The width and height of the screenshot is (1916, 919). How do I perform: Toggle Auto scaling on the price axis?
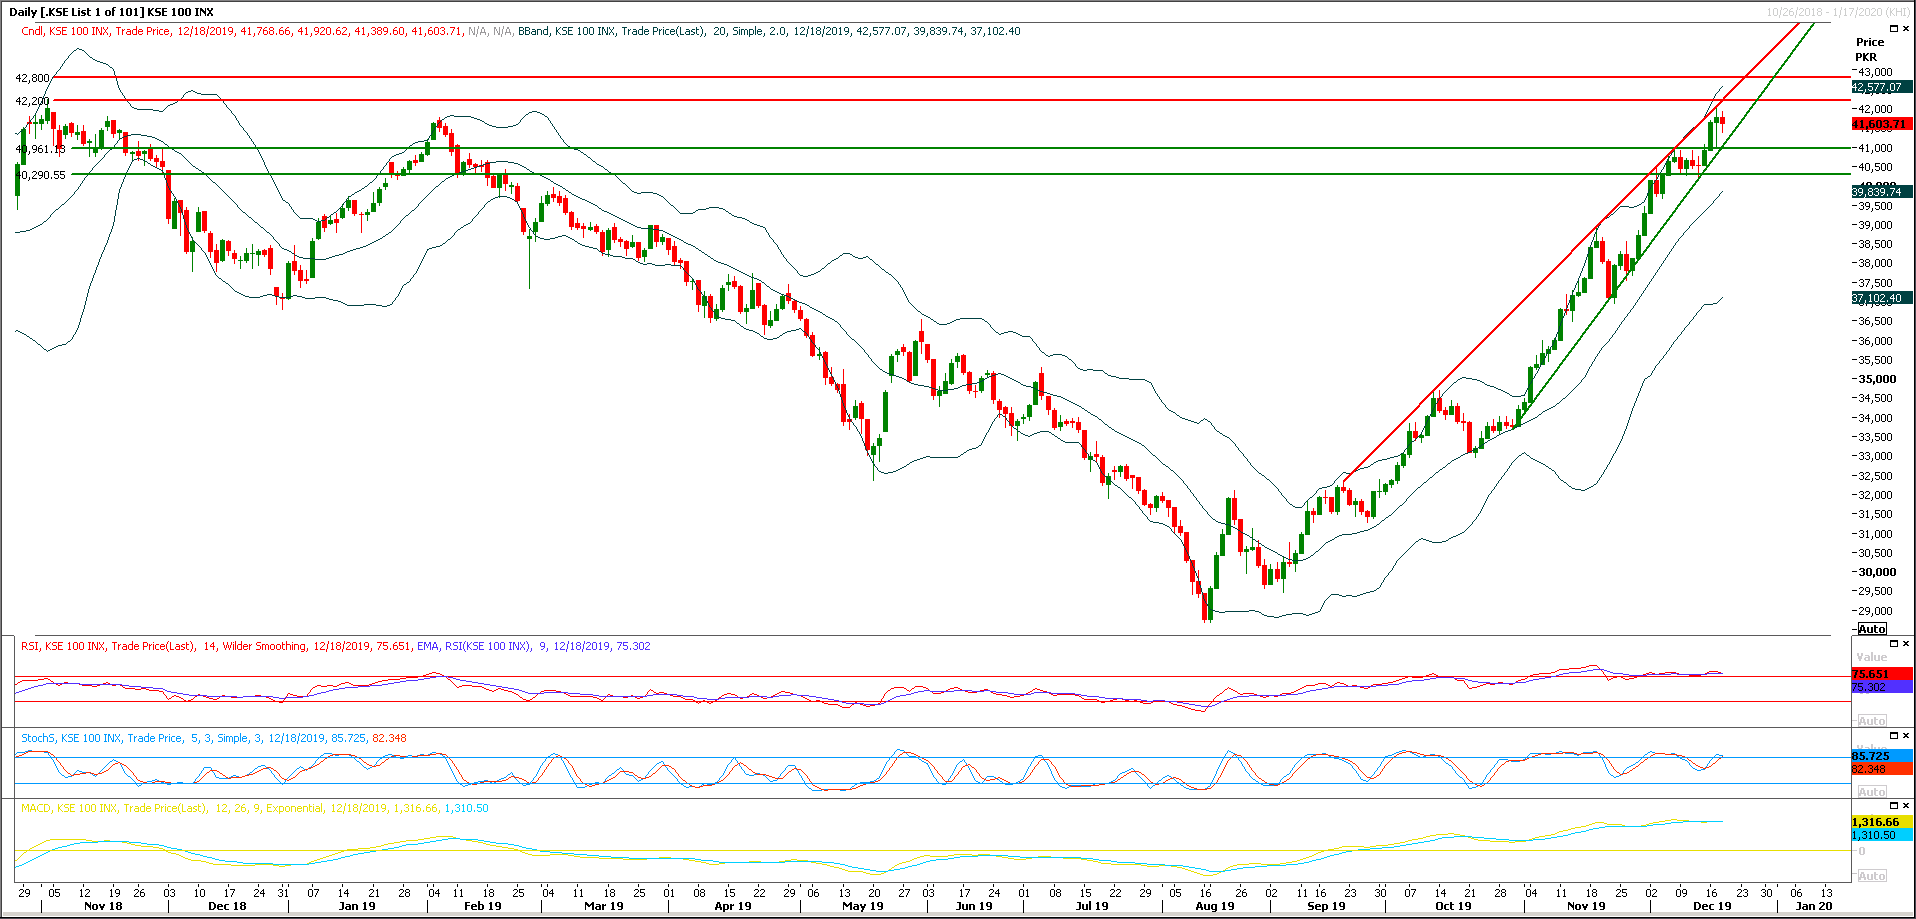[1872, 629]
